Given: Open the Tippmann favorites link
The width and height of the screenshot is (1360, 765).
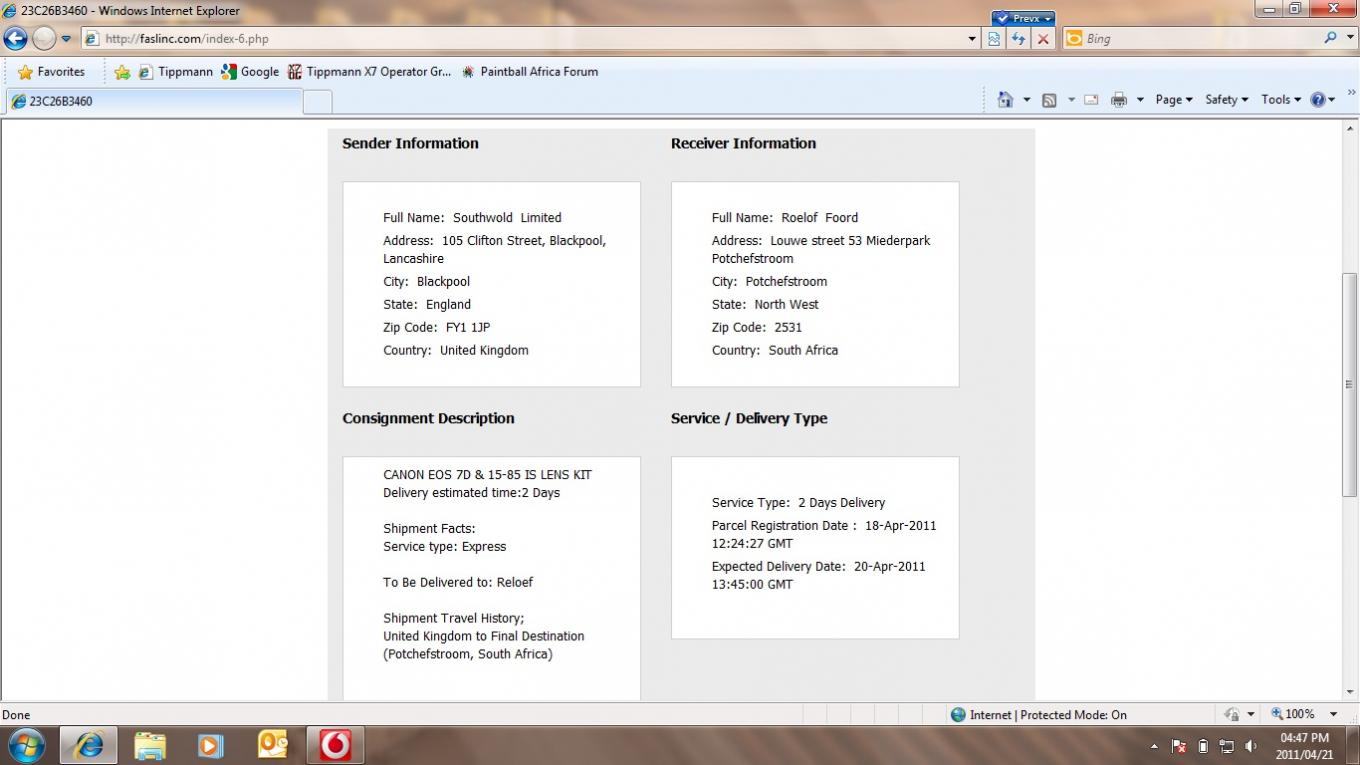Looking at the screenshot, I should point(175,72).
